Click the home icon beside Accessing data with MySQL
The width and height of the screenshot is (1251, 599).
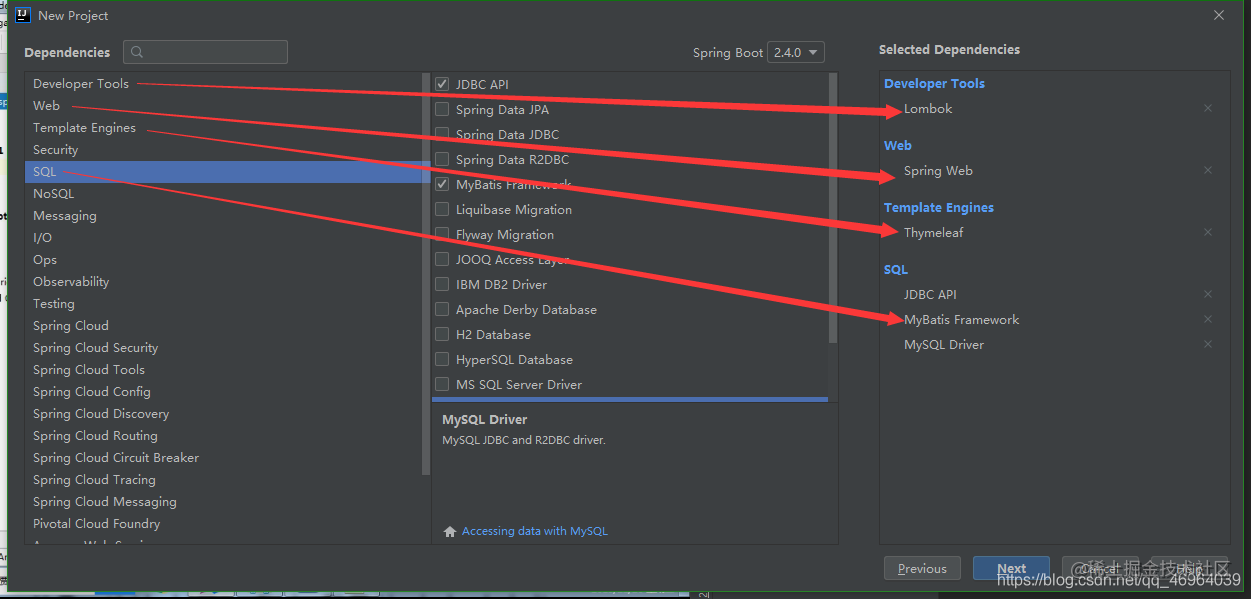450,531
